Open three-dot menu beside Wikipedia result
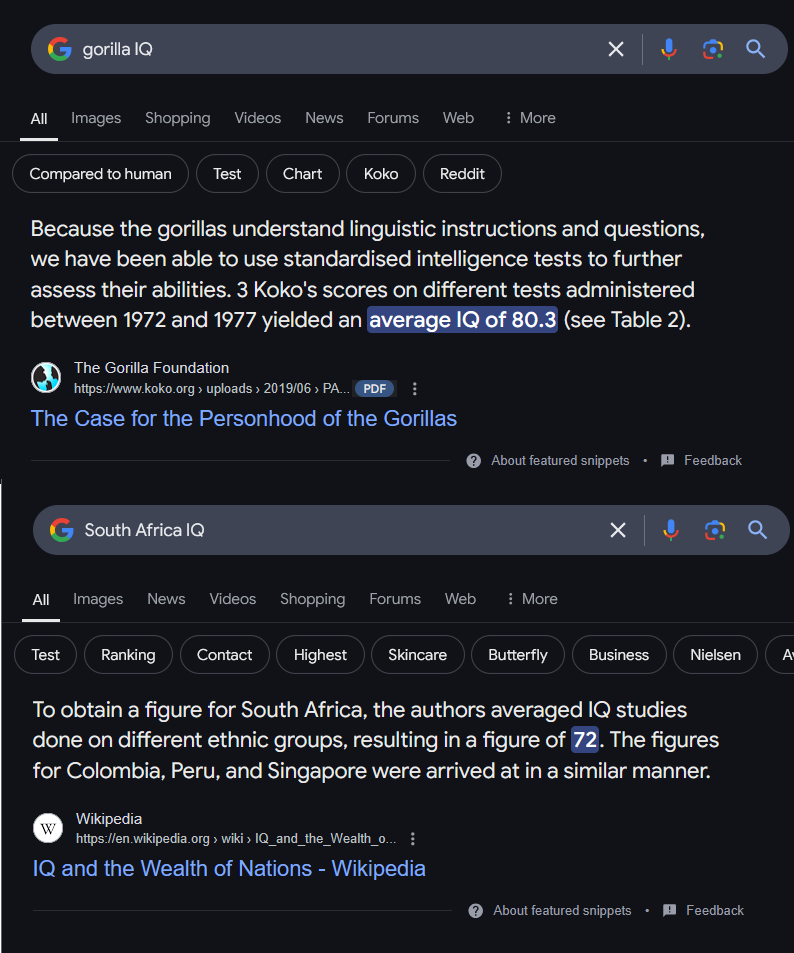Image resolution: width=794 pixels, height=953 pixels. tap(413, 839)
